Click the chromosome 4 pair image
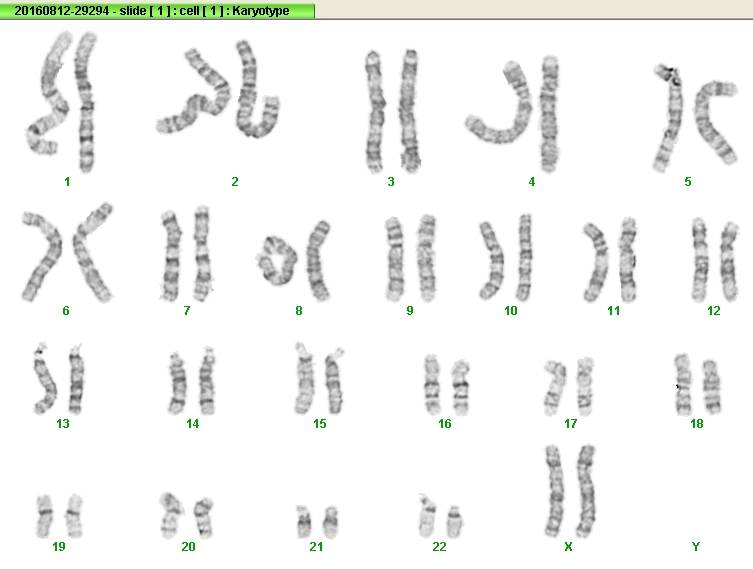Image resolution: width=753 pixels, height=569 pixels. 512,114
